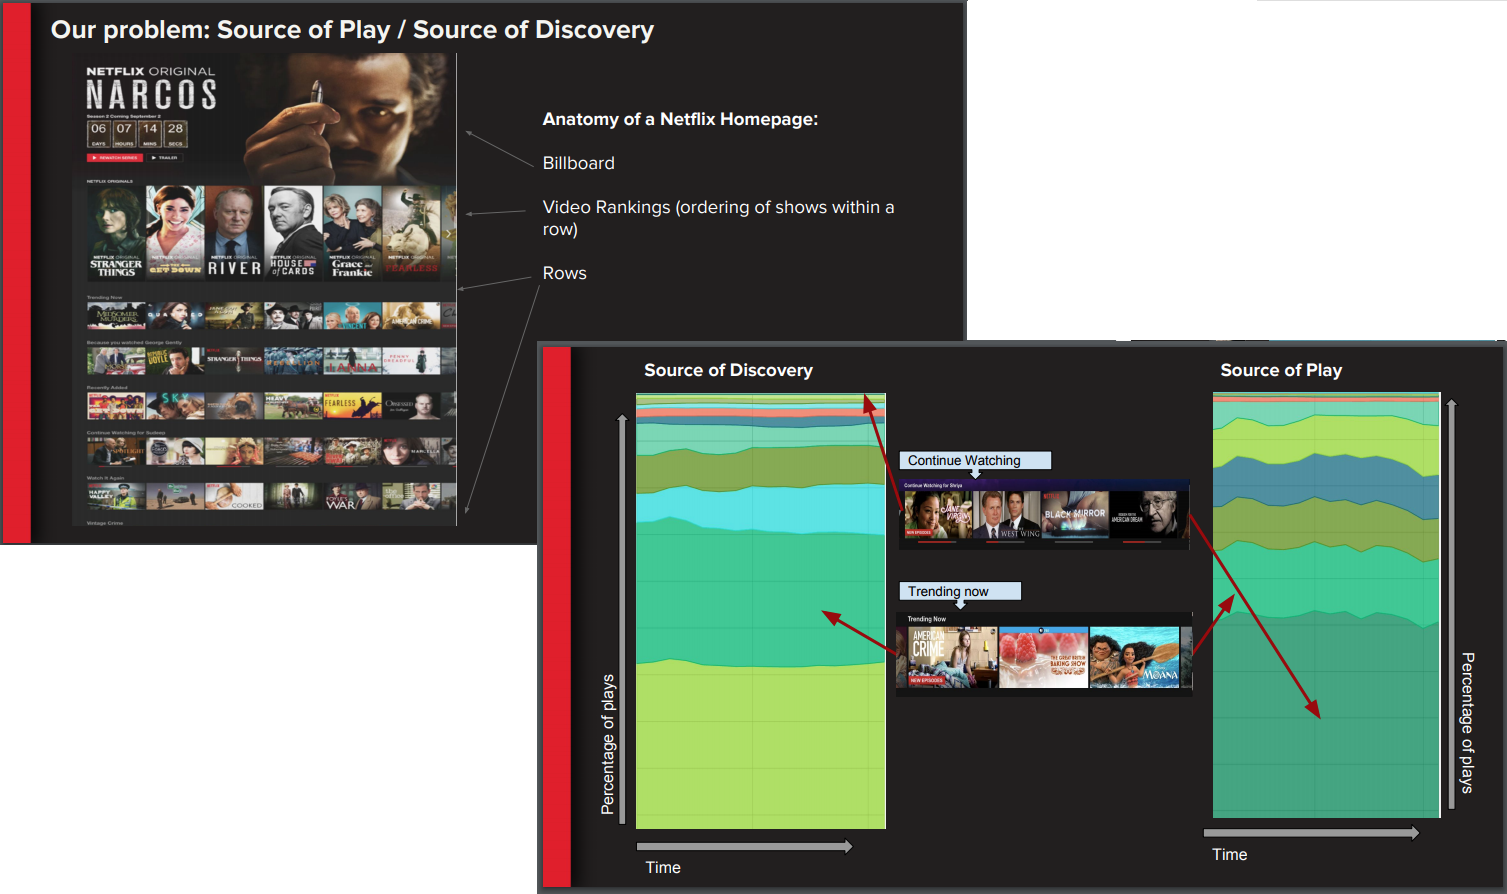Image resolution: width=1507 pixels, height=894 pixels.
Task: Select the Sky thumbnail in Recently Added
Action: pyautogui.click(x=175, y=405)
